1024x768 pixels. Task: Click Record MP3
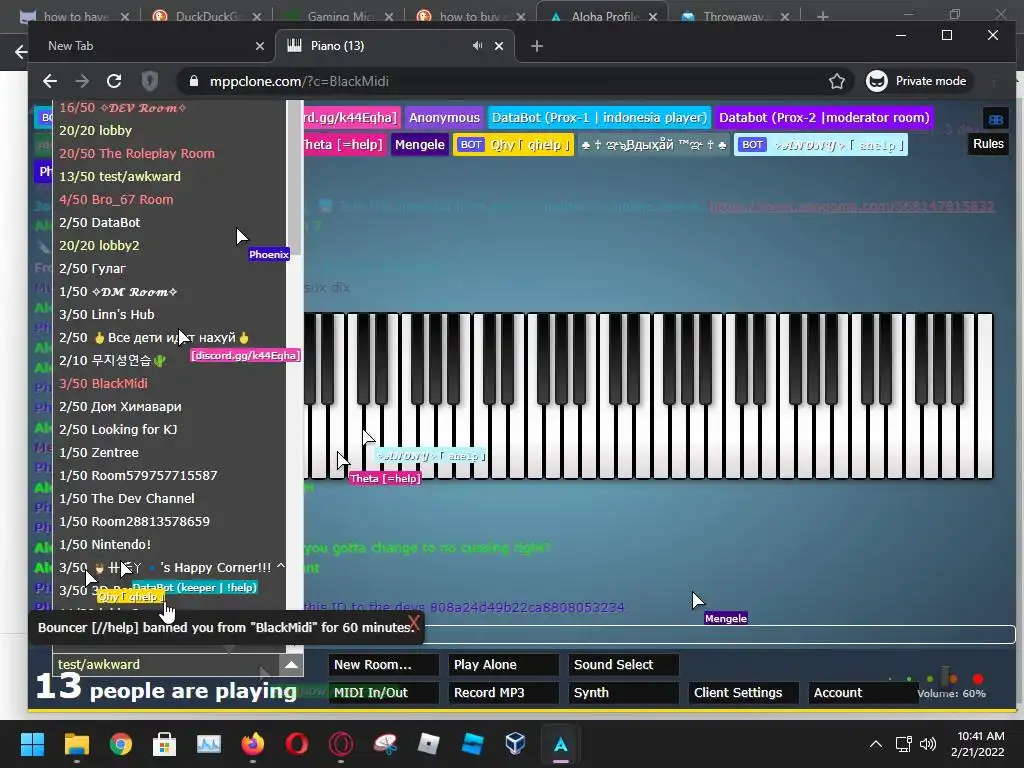point(504,693)
